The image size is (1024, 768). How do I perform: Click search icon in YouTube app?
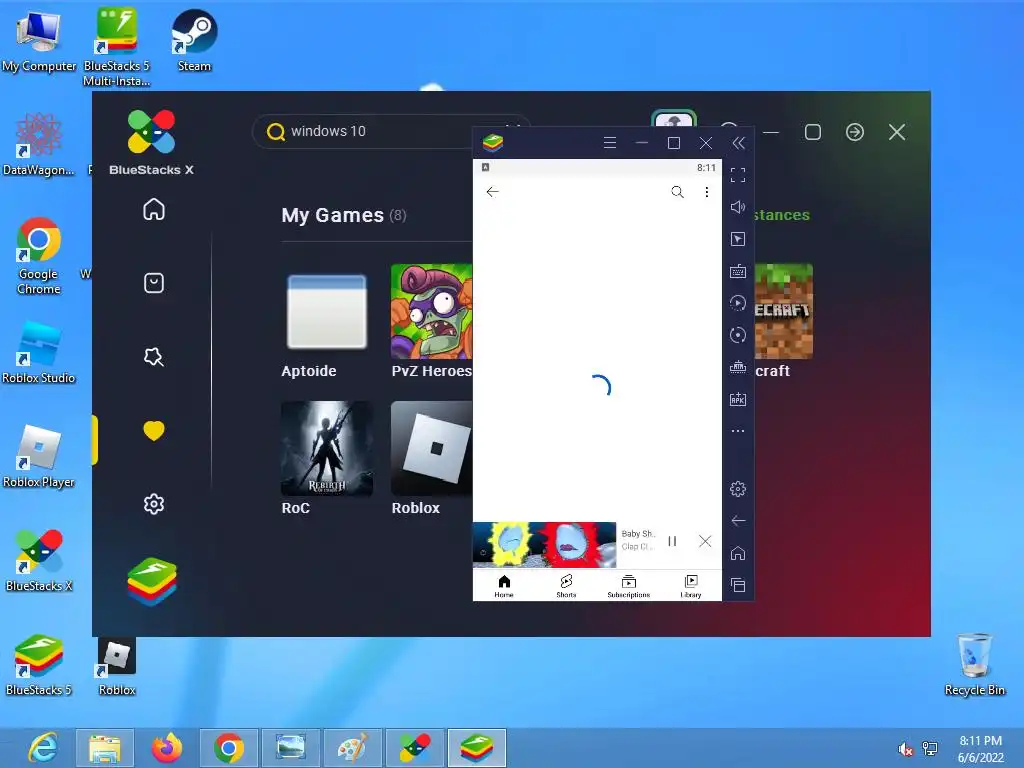pyautogui.click(x=677, y=192)
